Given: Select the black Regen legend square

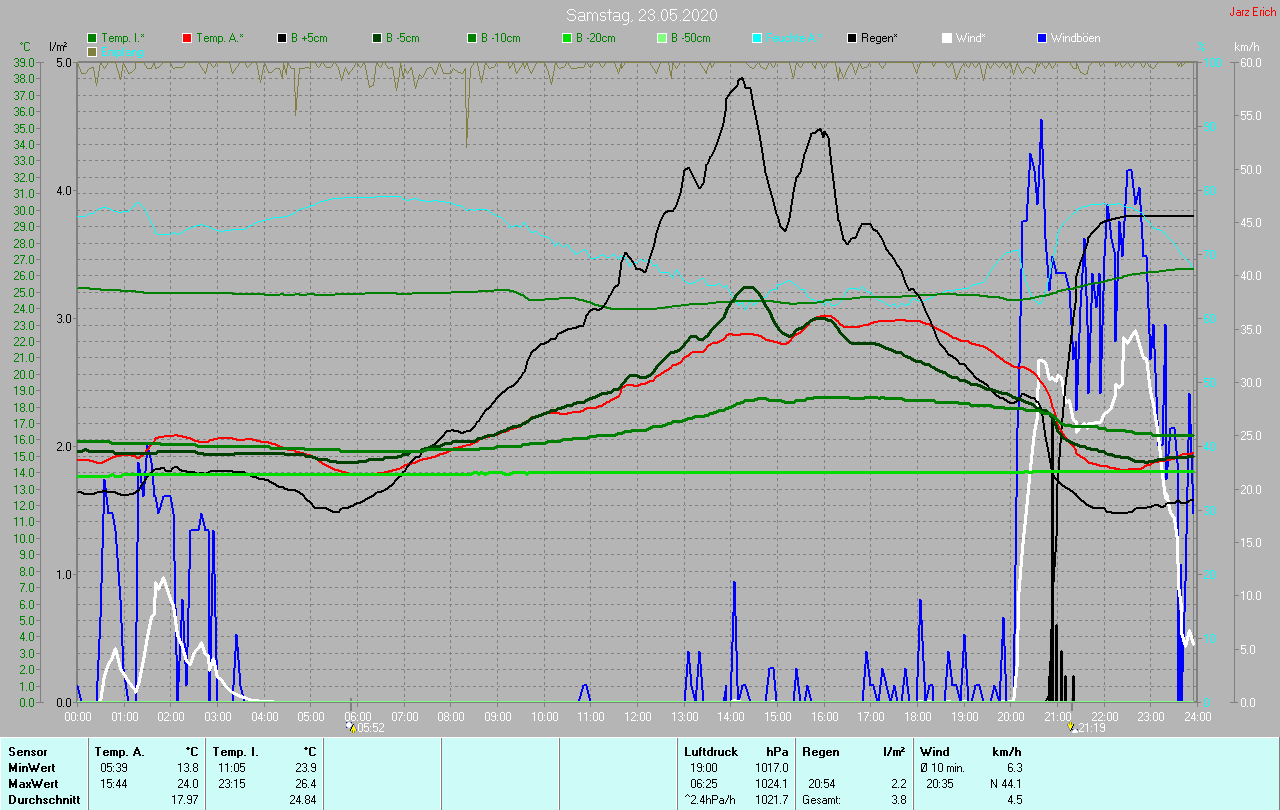Looking at the screenshot, I should click(852, 38).
